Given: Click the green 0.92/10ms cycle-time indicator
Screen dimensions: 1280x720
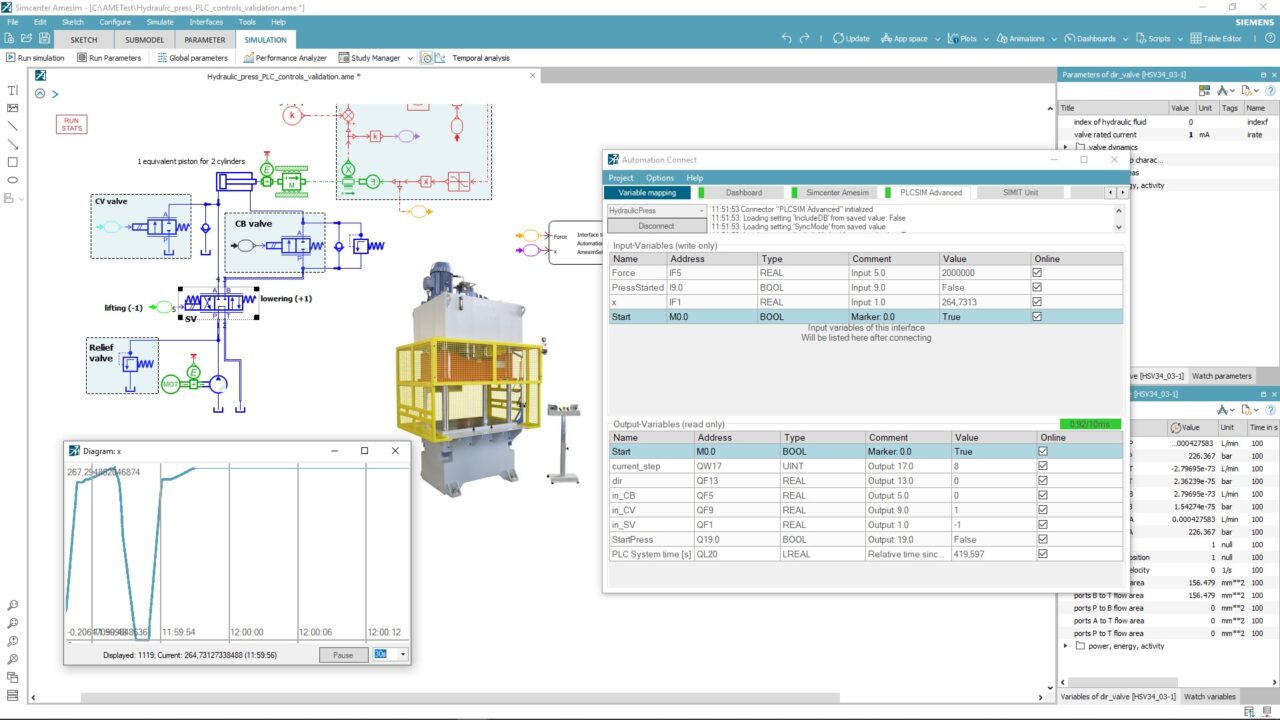Looking at the screenshot, I should pyautogui.click(x=1090, y=424).
